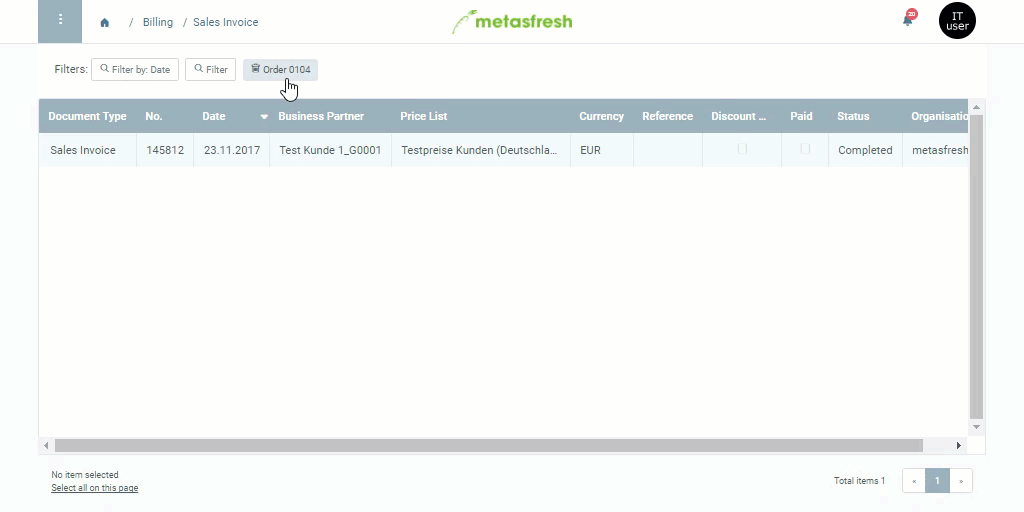Image resolution: width=1024 pixels, height=512 pixels.
Task: Remove the Order 0104 filter tag
Action: tap(280, 69)
